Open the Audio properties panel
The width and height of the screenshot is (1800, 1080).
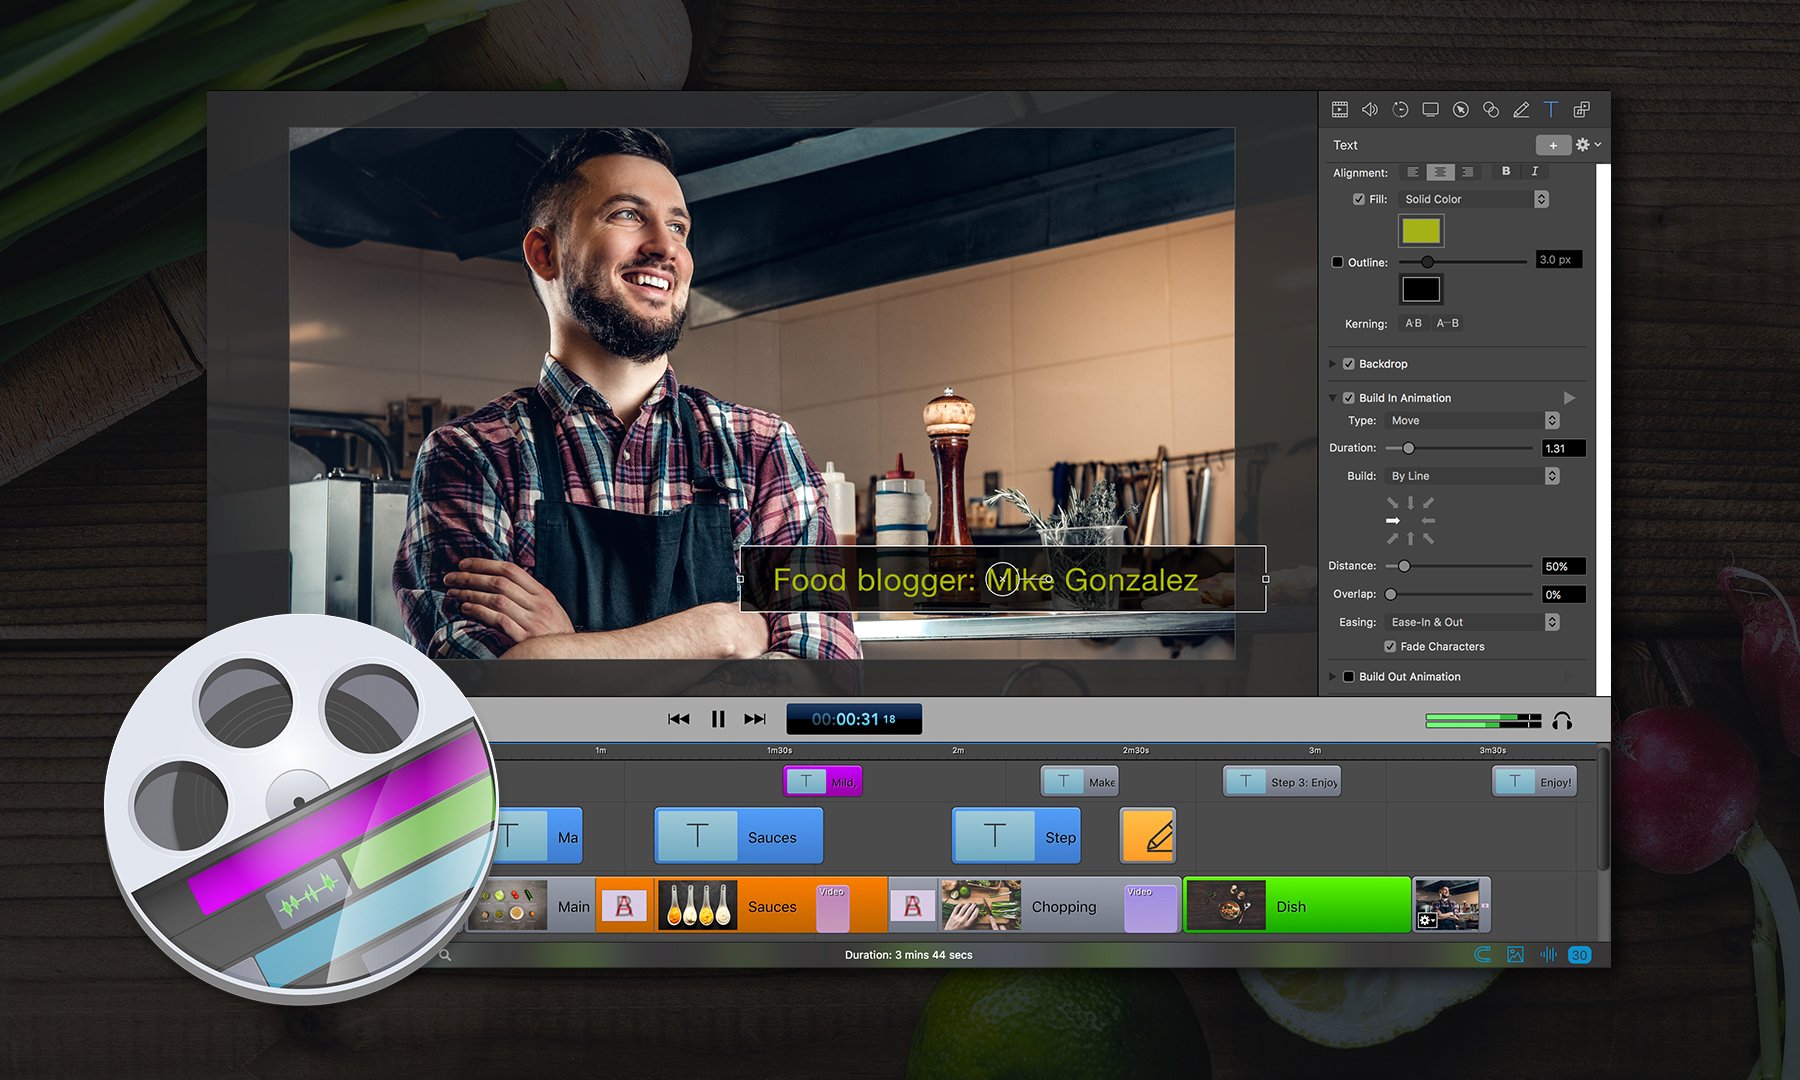1370,110
